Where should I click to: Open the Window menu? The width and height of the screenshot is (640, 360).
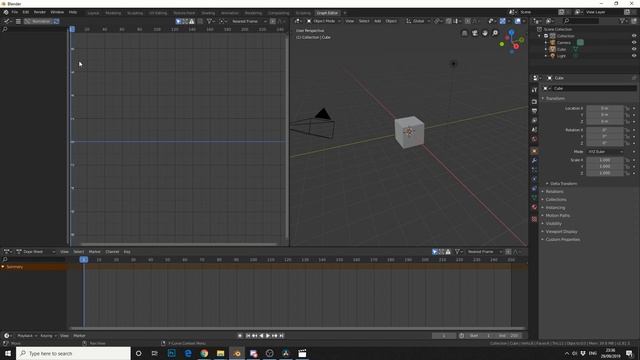(x=57, y=12)
